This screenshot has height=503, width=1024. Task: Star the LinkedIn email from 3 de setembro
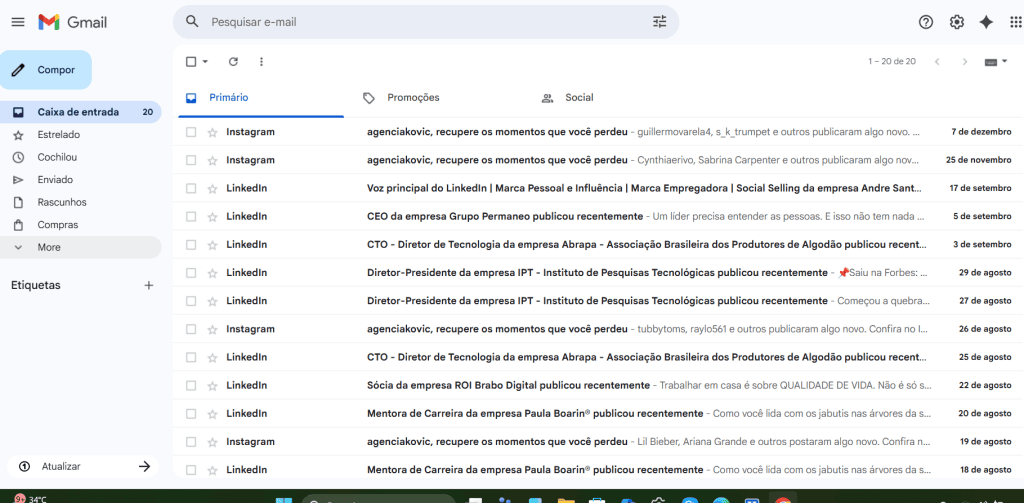212,244
